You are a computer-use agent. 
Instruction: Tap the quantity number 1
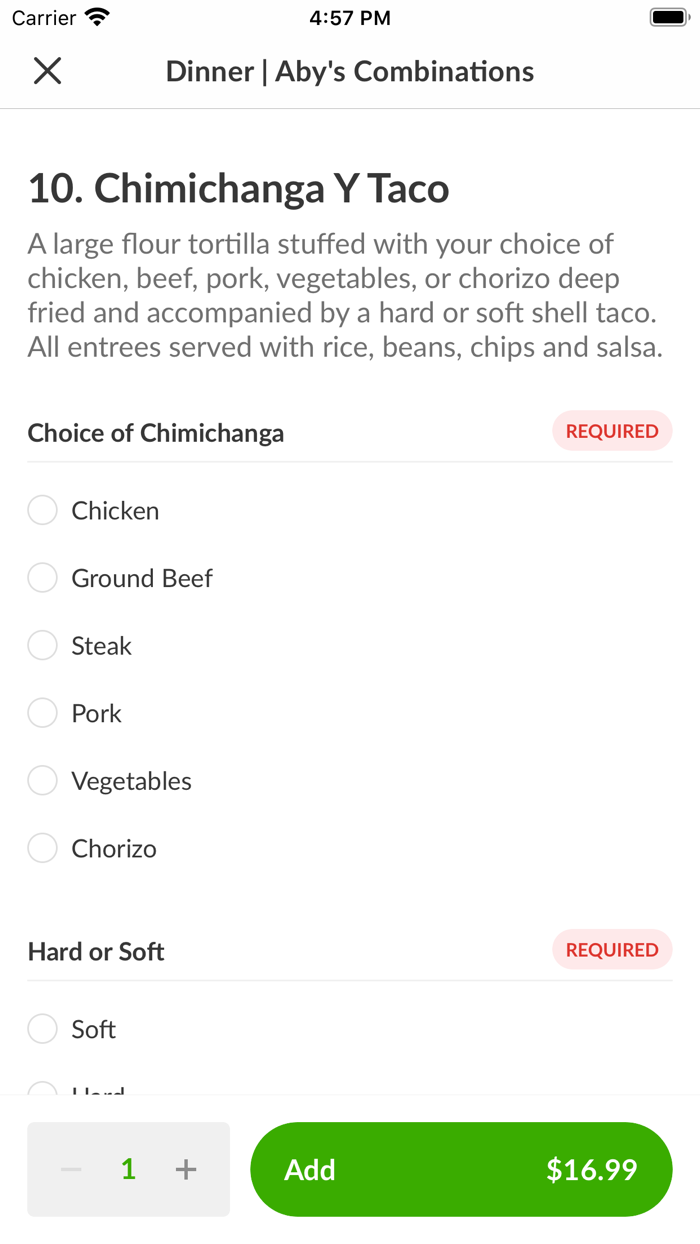pyautogui.click(x=128, y=1169)
